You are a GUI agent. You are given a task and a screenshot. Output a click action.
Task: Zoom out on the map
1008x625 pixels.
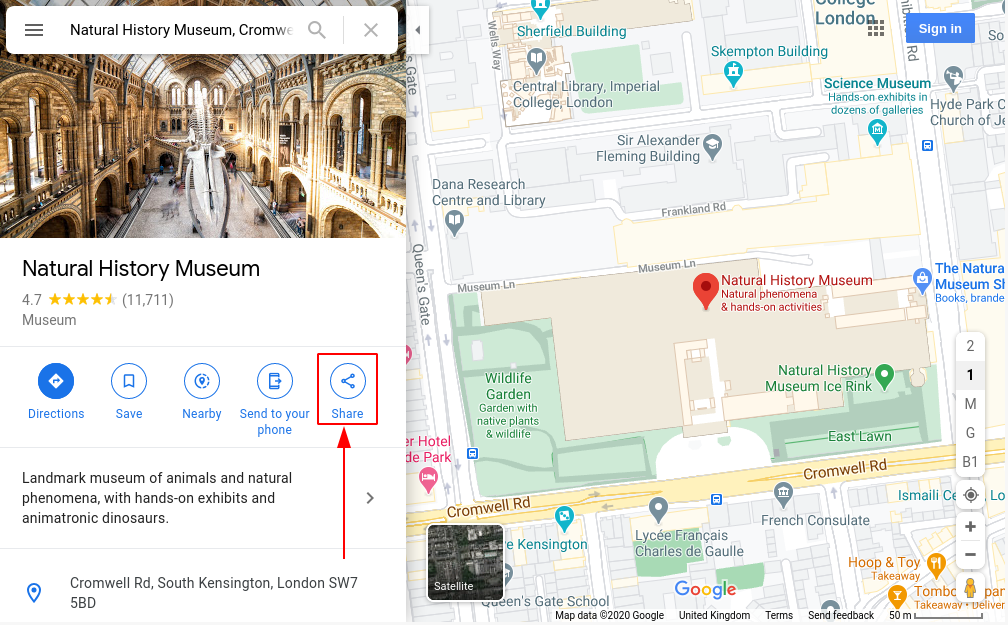tap(971, 554)
